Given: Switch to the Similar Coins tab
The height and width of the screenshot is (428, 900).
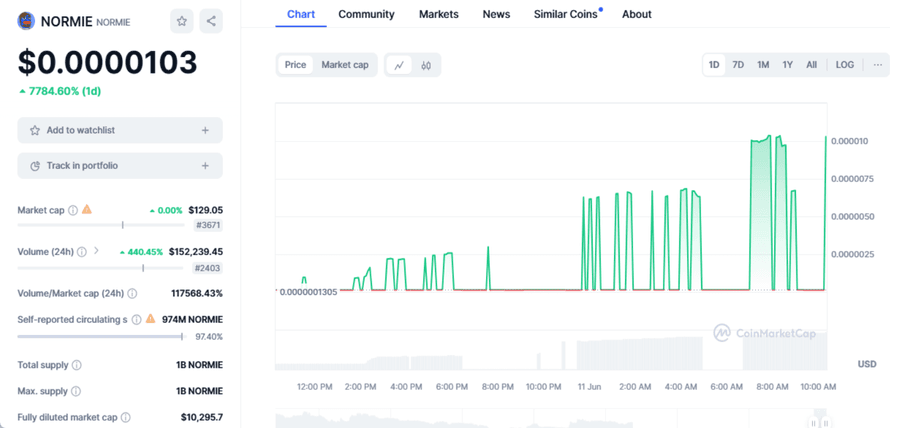Looking at the screenshot, I should pyautogui.click(x=567, y=14).
